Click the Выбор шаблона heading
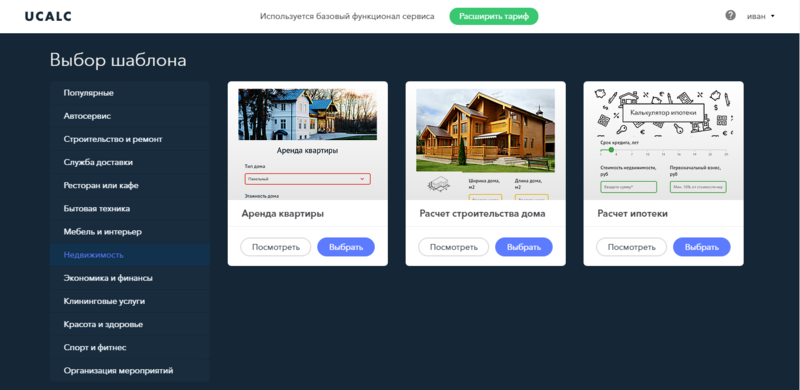Screen dimensions: 800x390 tap(118, 60)
